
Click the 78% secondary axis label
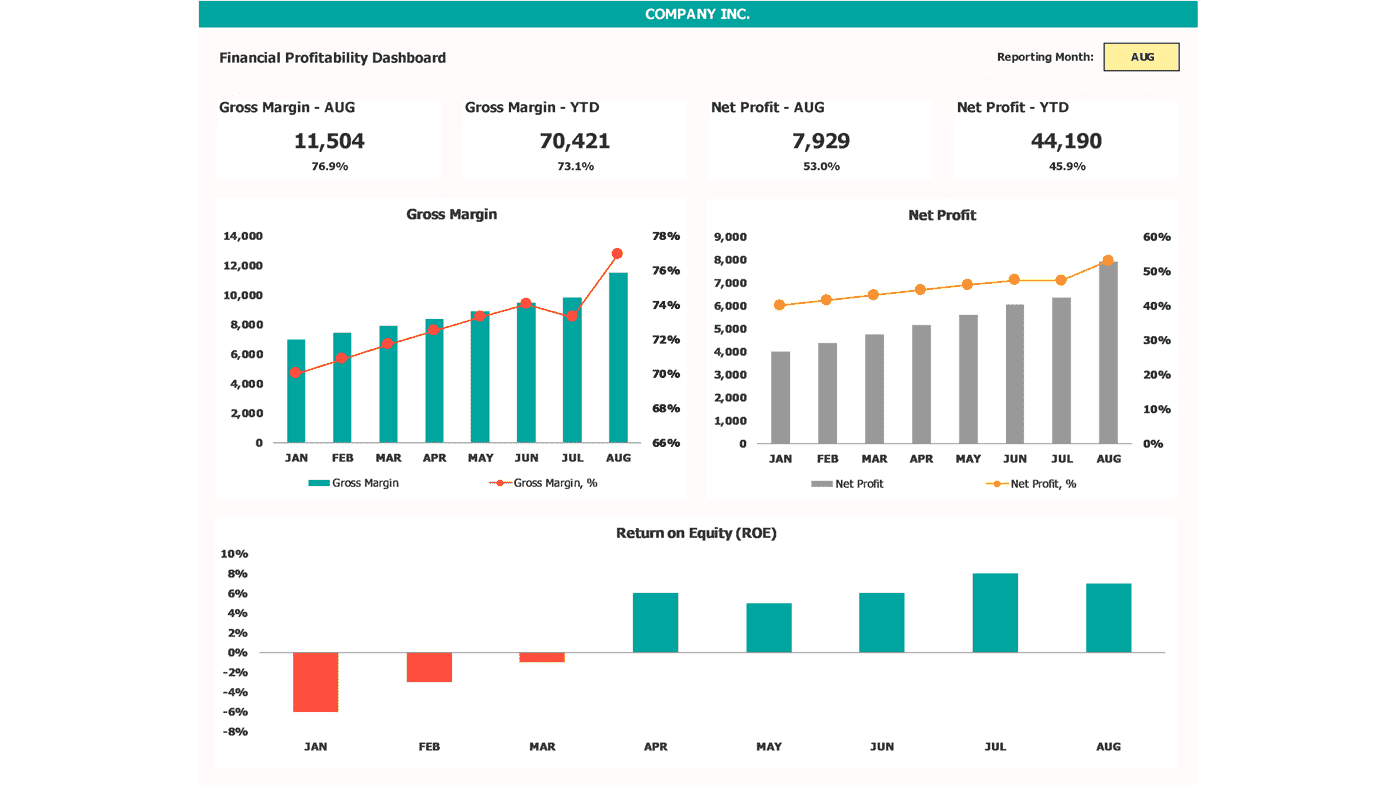click(x=666, y=236)
